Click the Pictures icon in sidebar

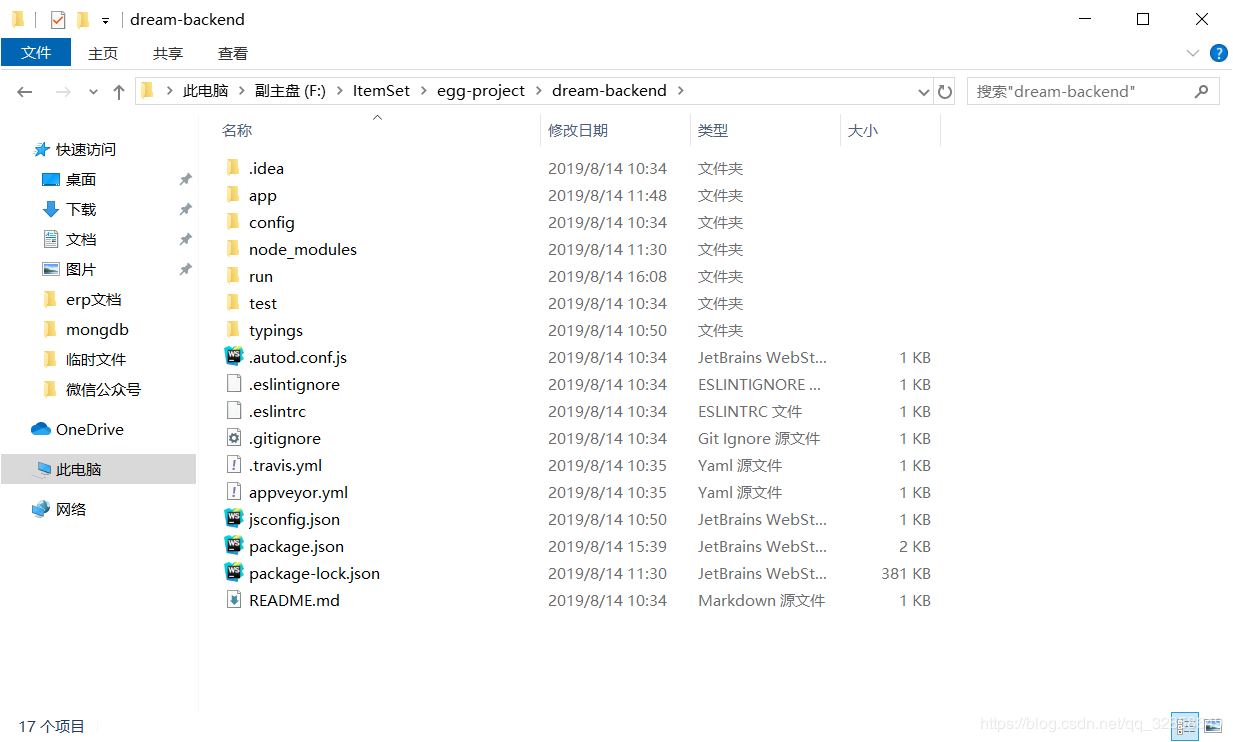[x=51, y=269]
